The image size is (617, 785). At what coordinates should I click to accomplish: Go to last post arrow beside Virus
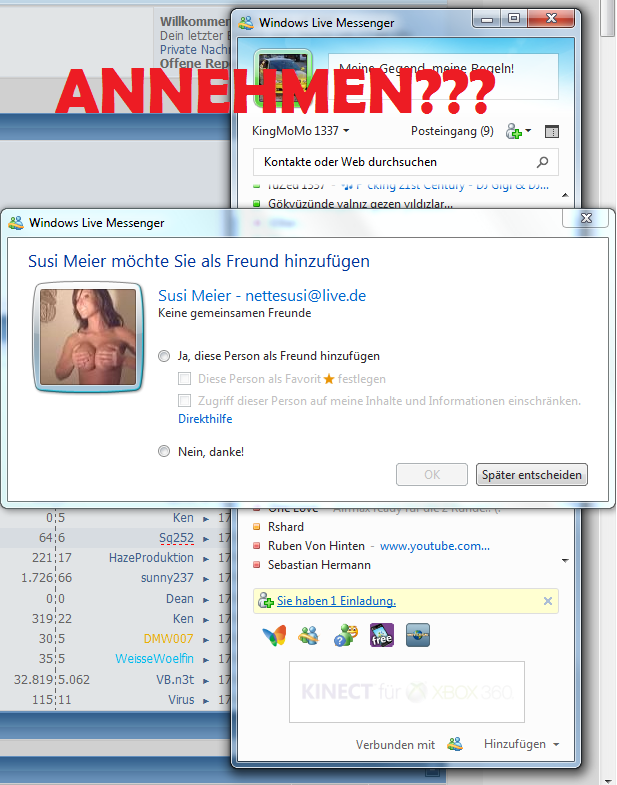pyautogui.click(x=206, y=700)
